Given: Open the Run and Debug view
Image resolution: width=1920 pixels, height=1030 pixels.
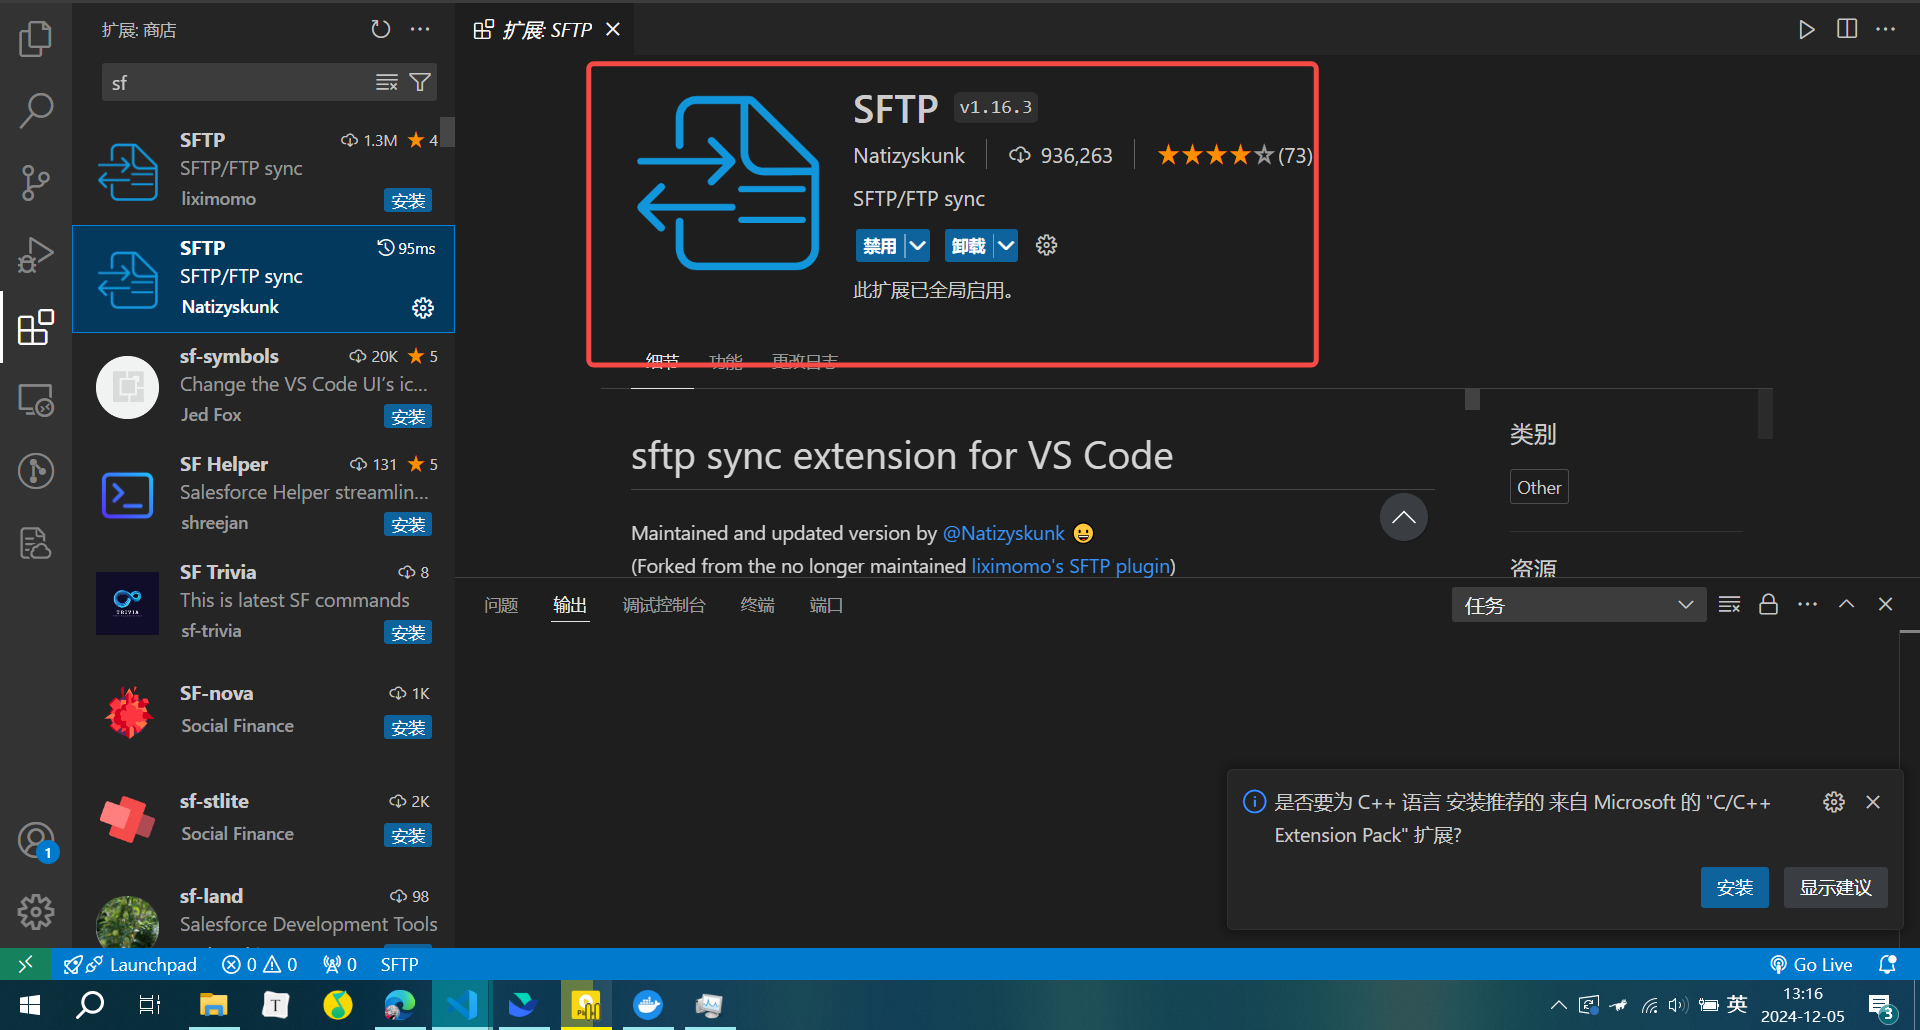Looking at the screenshot, I should click(36, 255).
